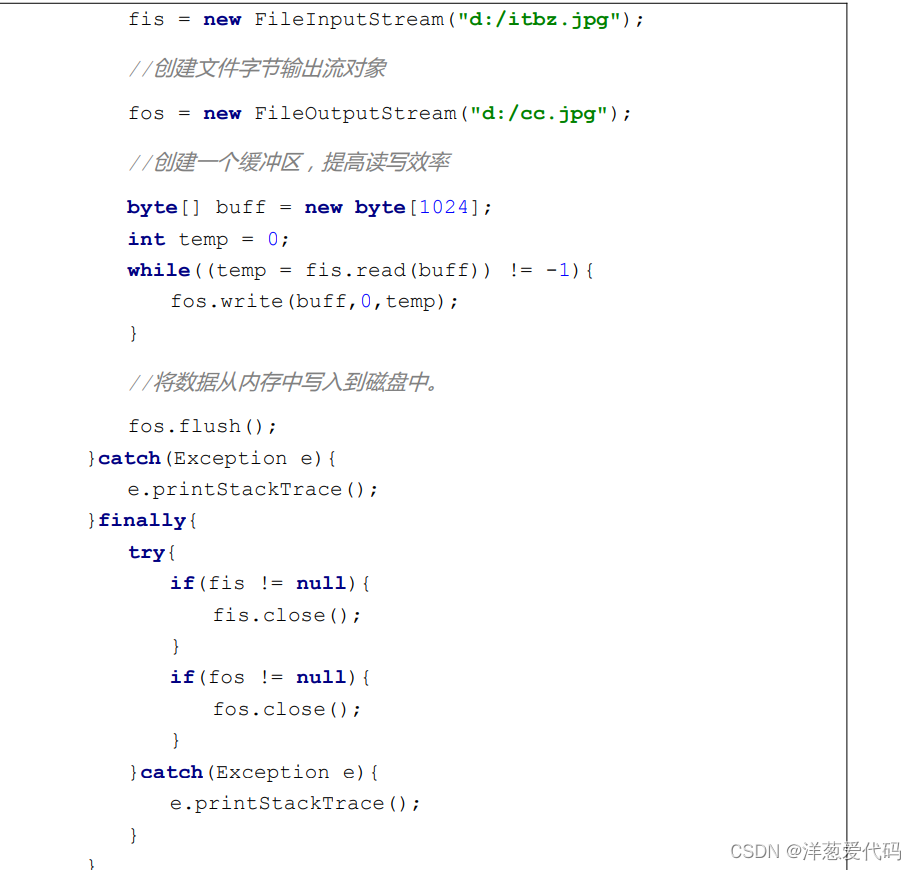Image resolution: width=916 pixels, height=870 pixels.
Task: Click the line 'fis = new FileInputStream("d:/itbz.jpg");'
Action: (386, 20)
